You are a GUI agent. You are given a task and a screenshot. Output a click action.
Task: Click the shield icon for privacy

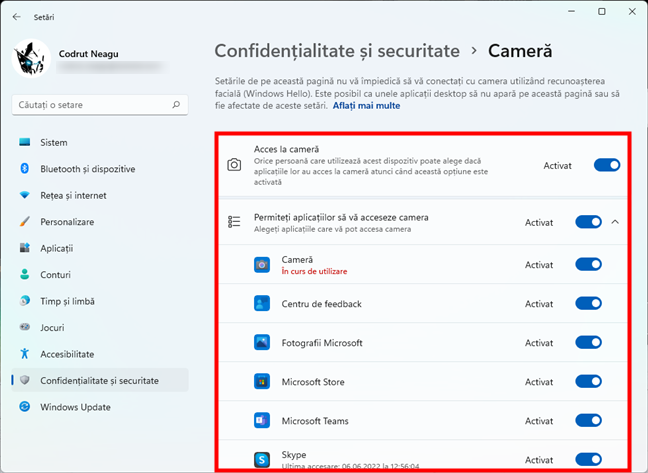[25, 380]
